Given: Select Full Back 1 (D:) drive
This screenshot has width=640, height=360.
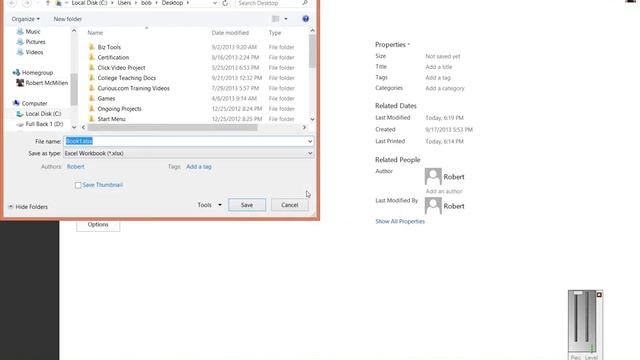Looking at the screenshot, I should [44, 124].
